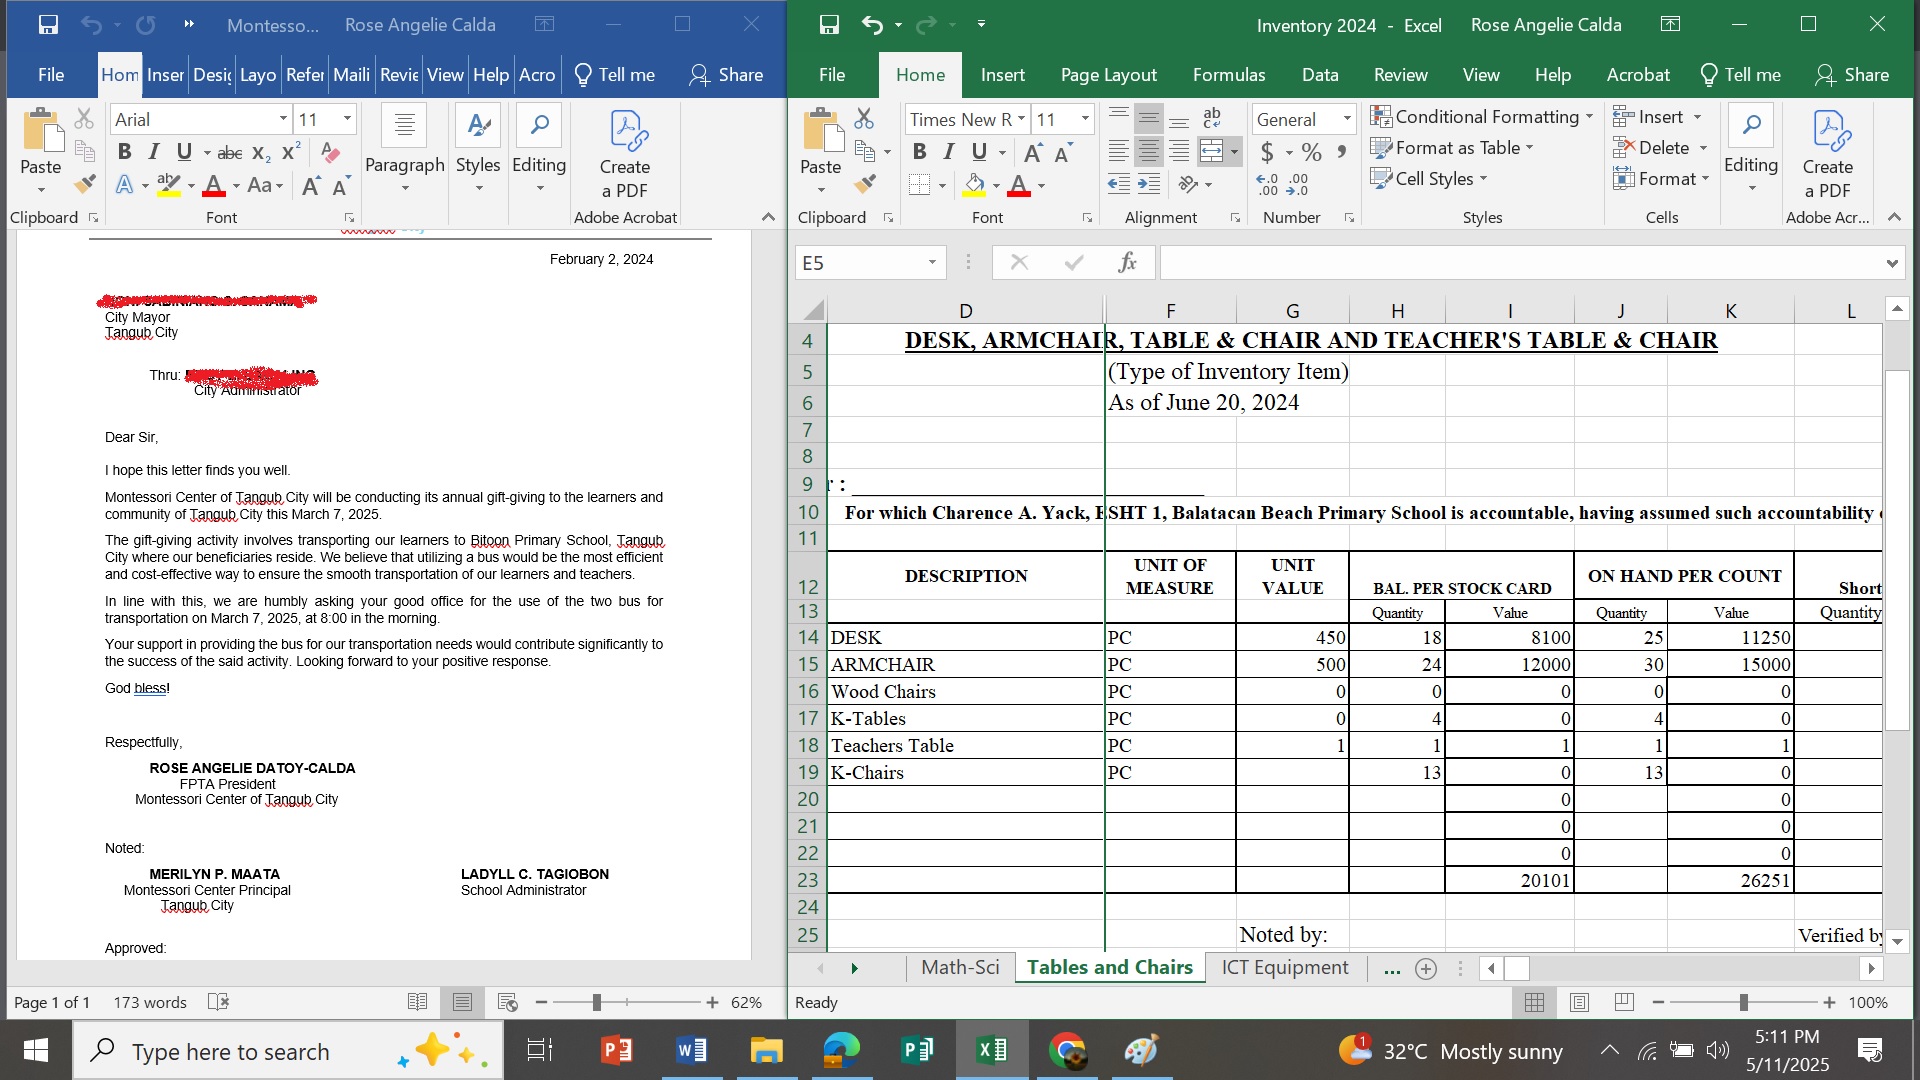This screenshot has width=1920, height=1080.
Task: Switch to ICT Equipment sheet tab
Action: [x=1284, y=967]
